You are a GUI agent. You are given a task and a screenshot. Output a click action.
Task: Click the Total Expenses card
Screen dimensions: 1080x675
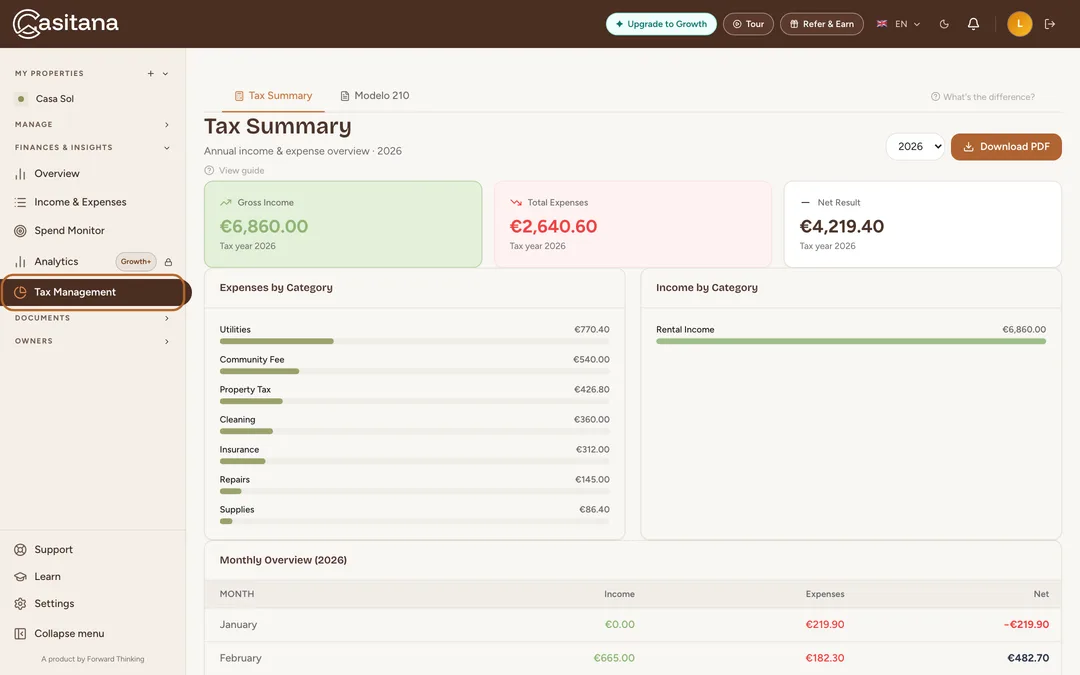633,225
